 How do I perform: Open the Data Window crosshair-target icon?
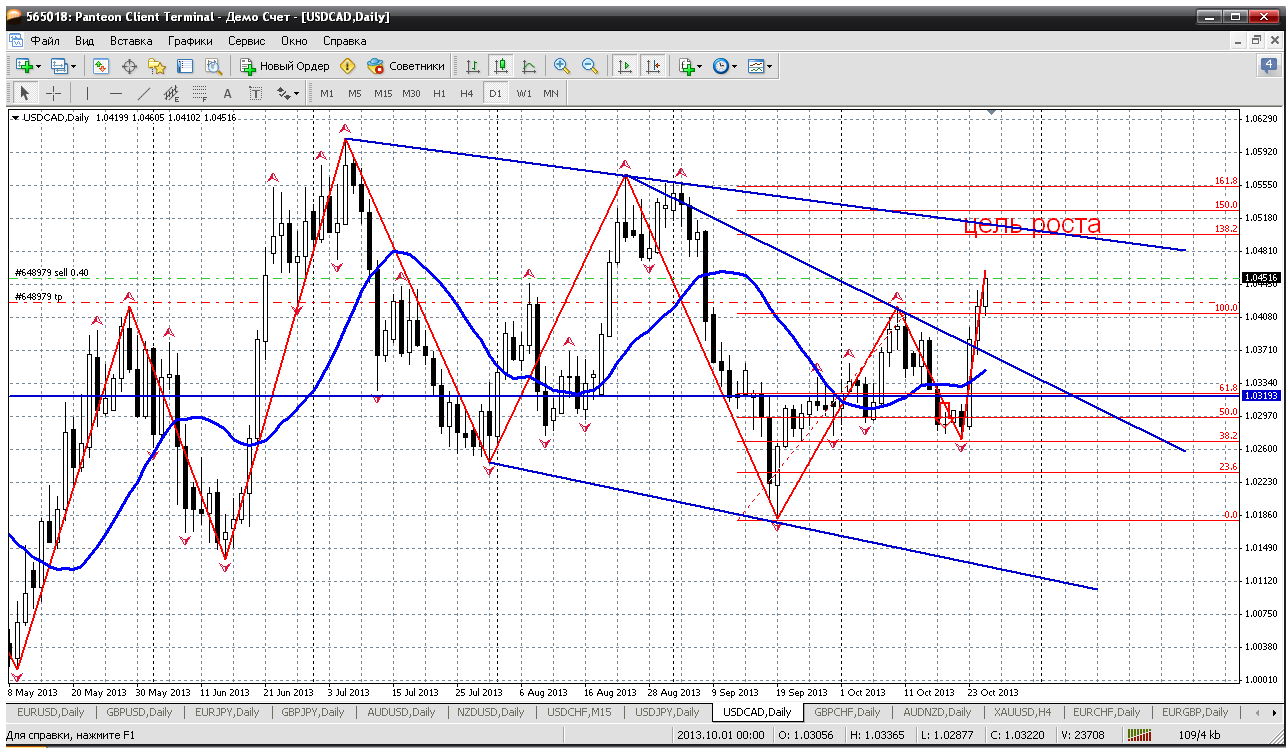click(x=129, y=66)
